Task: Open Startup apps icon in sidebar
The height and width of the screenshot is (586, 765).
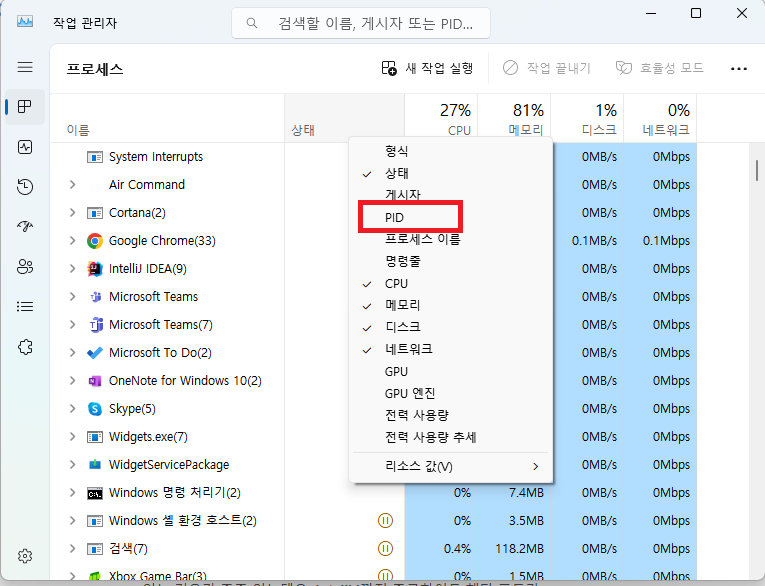Action: (25, 226)
